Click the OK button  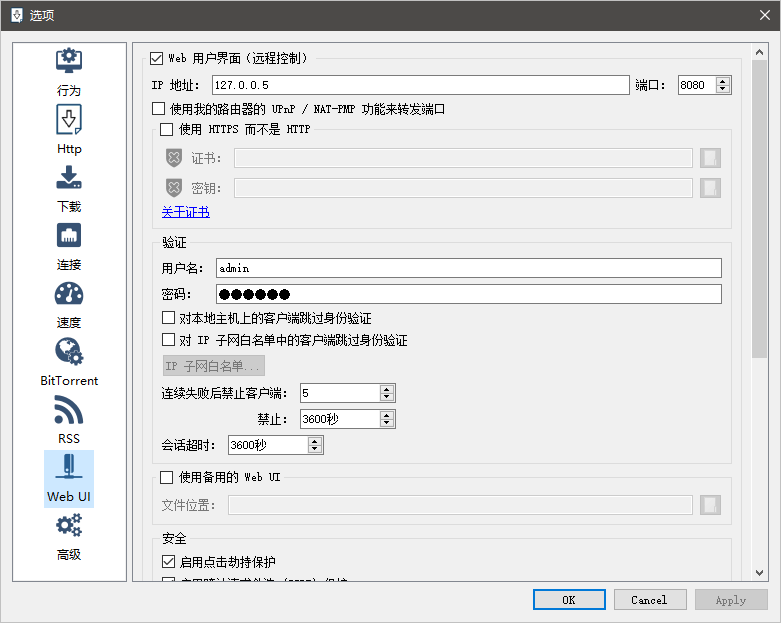point(569,600)
